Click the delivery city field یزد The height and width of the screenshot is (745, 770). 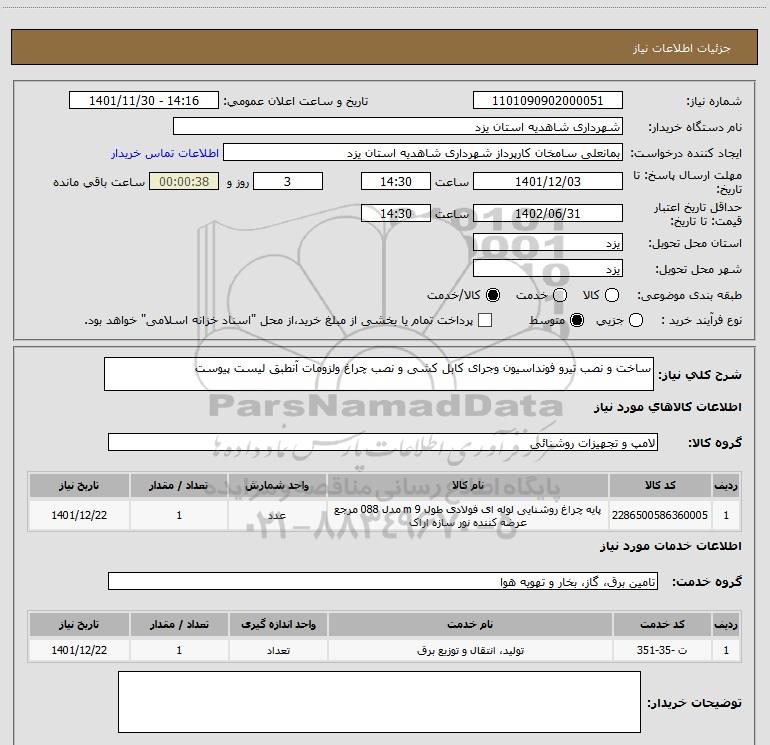point(548,269)
